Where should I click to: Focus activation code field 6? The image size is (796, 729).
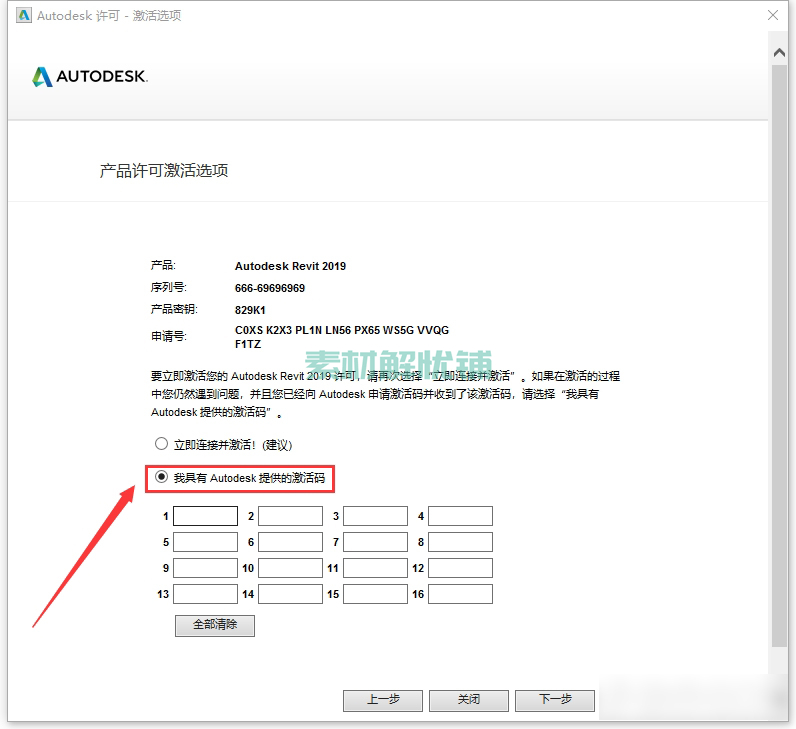click(x=290, y=542)
